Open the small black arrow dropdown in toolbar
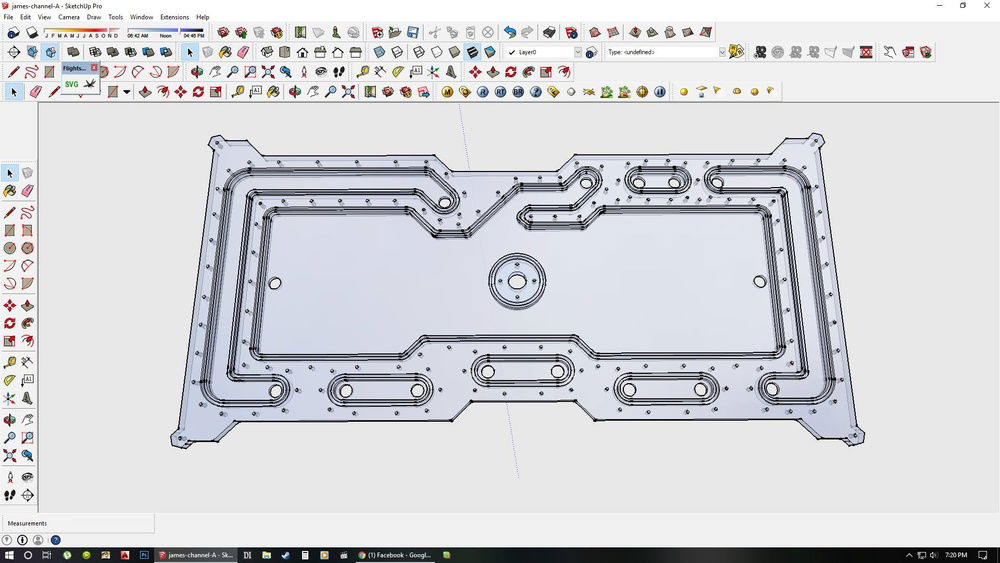The width and height of the screenshot is (1000, 563). pos(126,92)
